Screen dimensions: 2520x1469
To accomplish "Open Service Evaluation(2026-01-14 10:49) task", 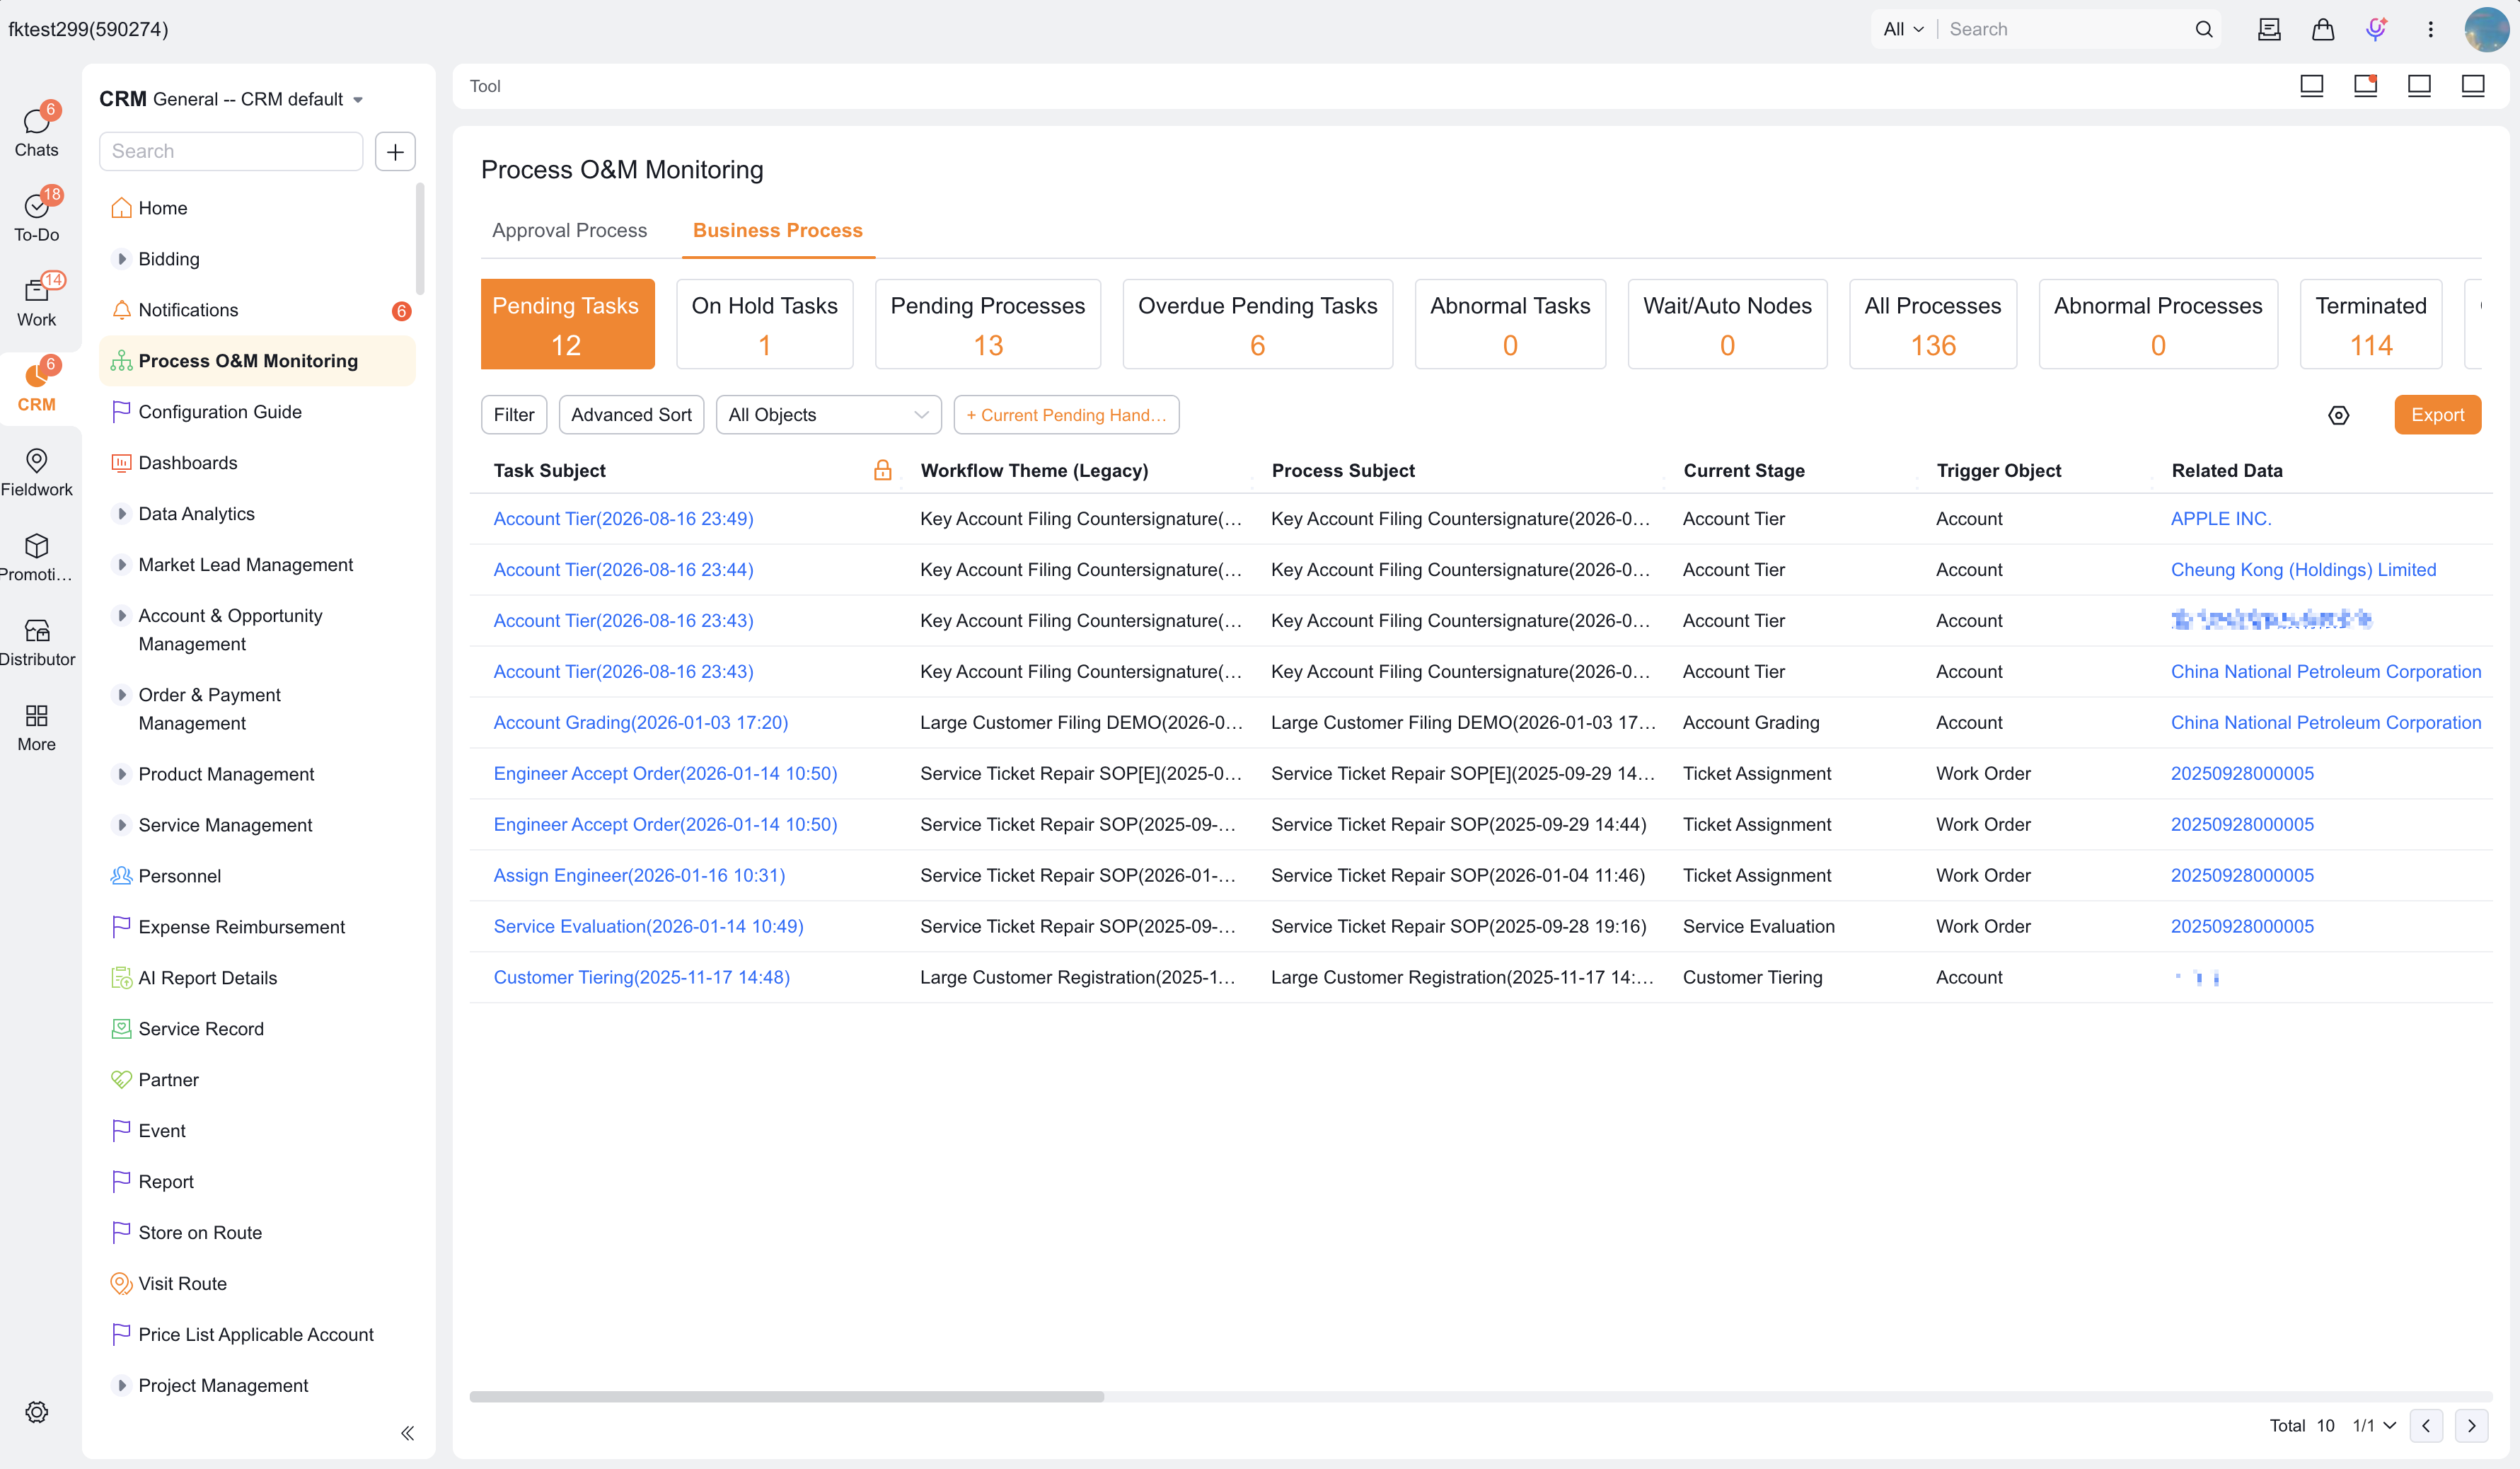I will point(648,926).
